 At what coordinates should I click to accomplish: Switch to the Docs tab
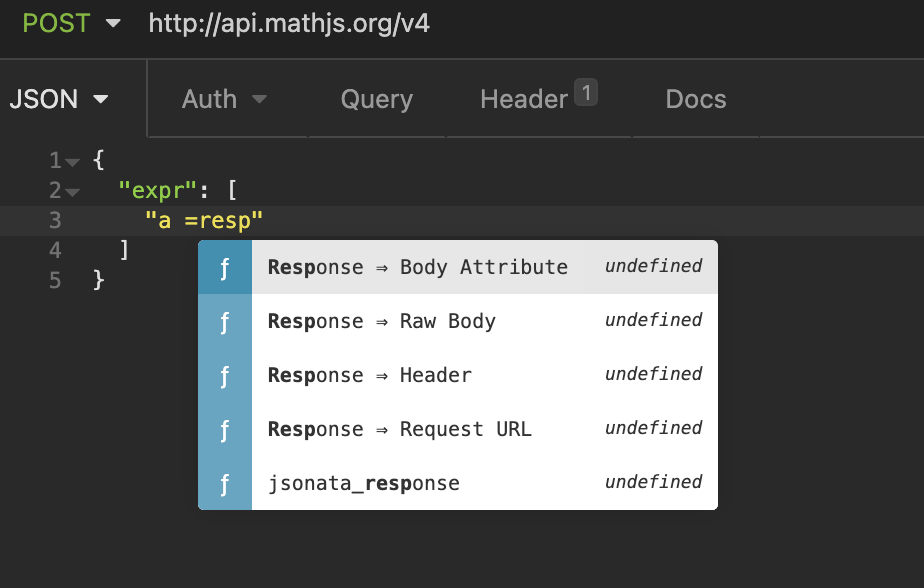[x=695, y=99]
